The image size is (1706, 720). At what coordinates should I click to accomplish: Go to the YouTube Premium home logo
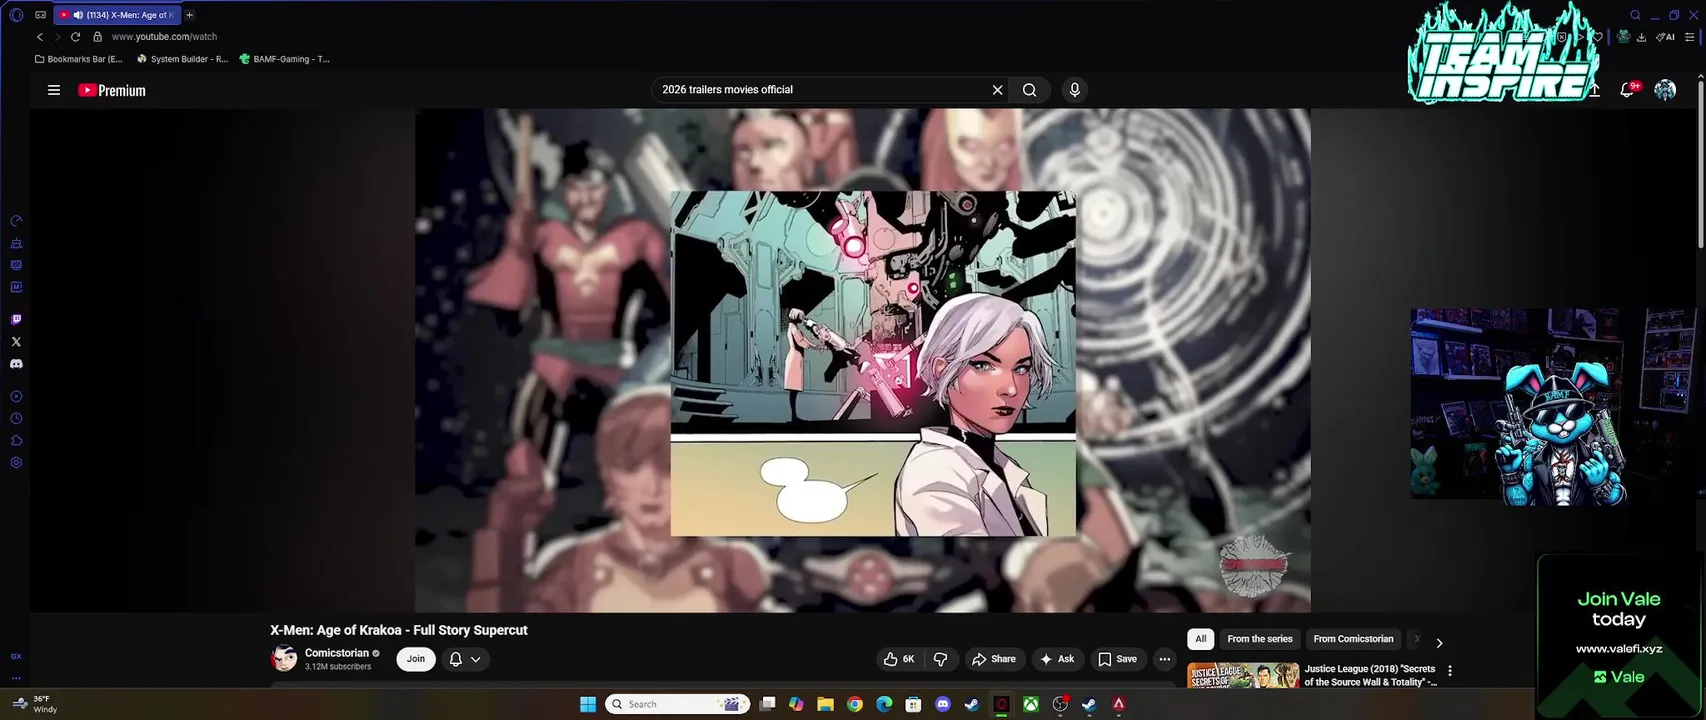112,90
